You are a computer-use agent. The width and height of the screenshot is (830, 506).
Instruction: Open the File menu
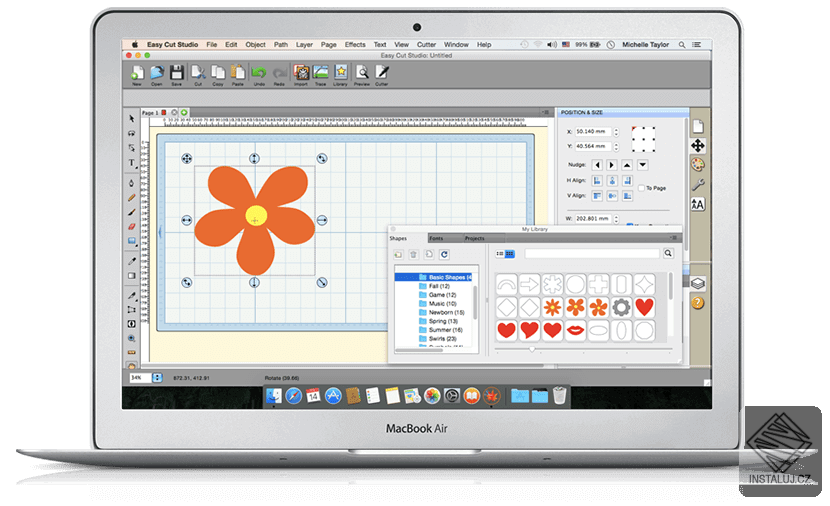(212, 44)
